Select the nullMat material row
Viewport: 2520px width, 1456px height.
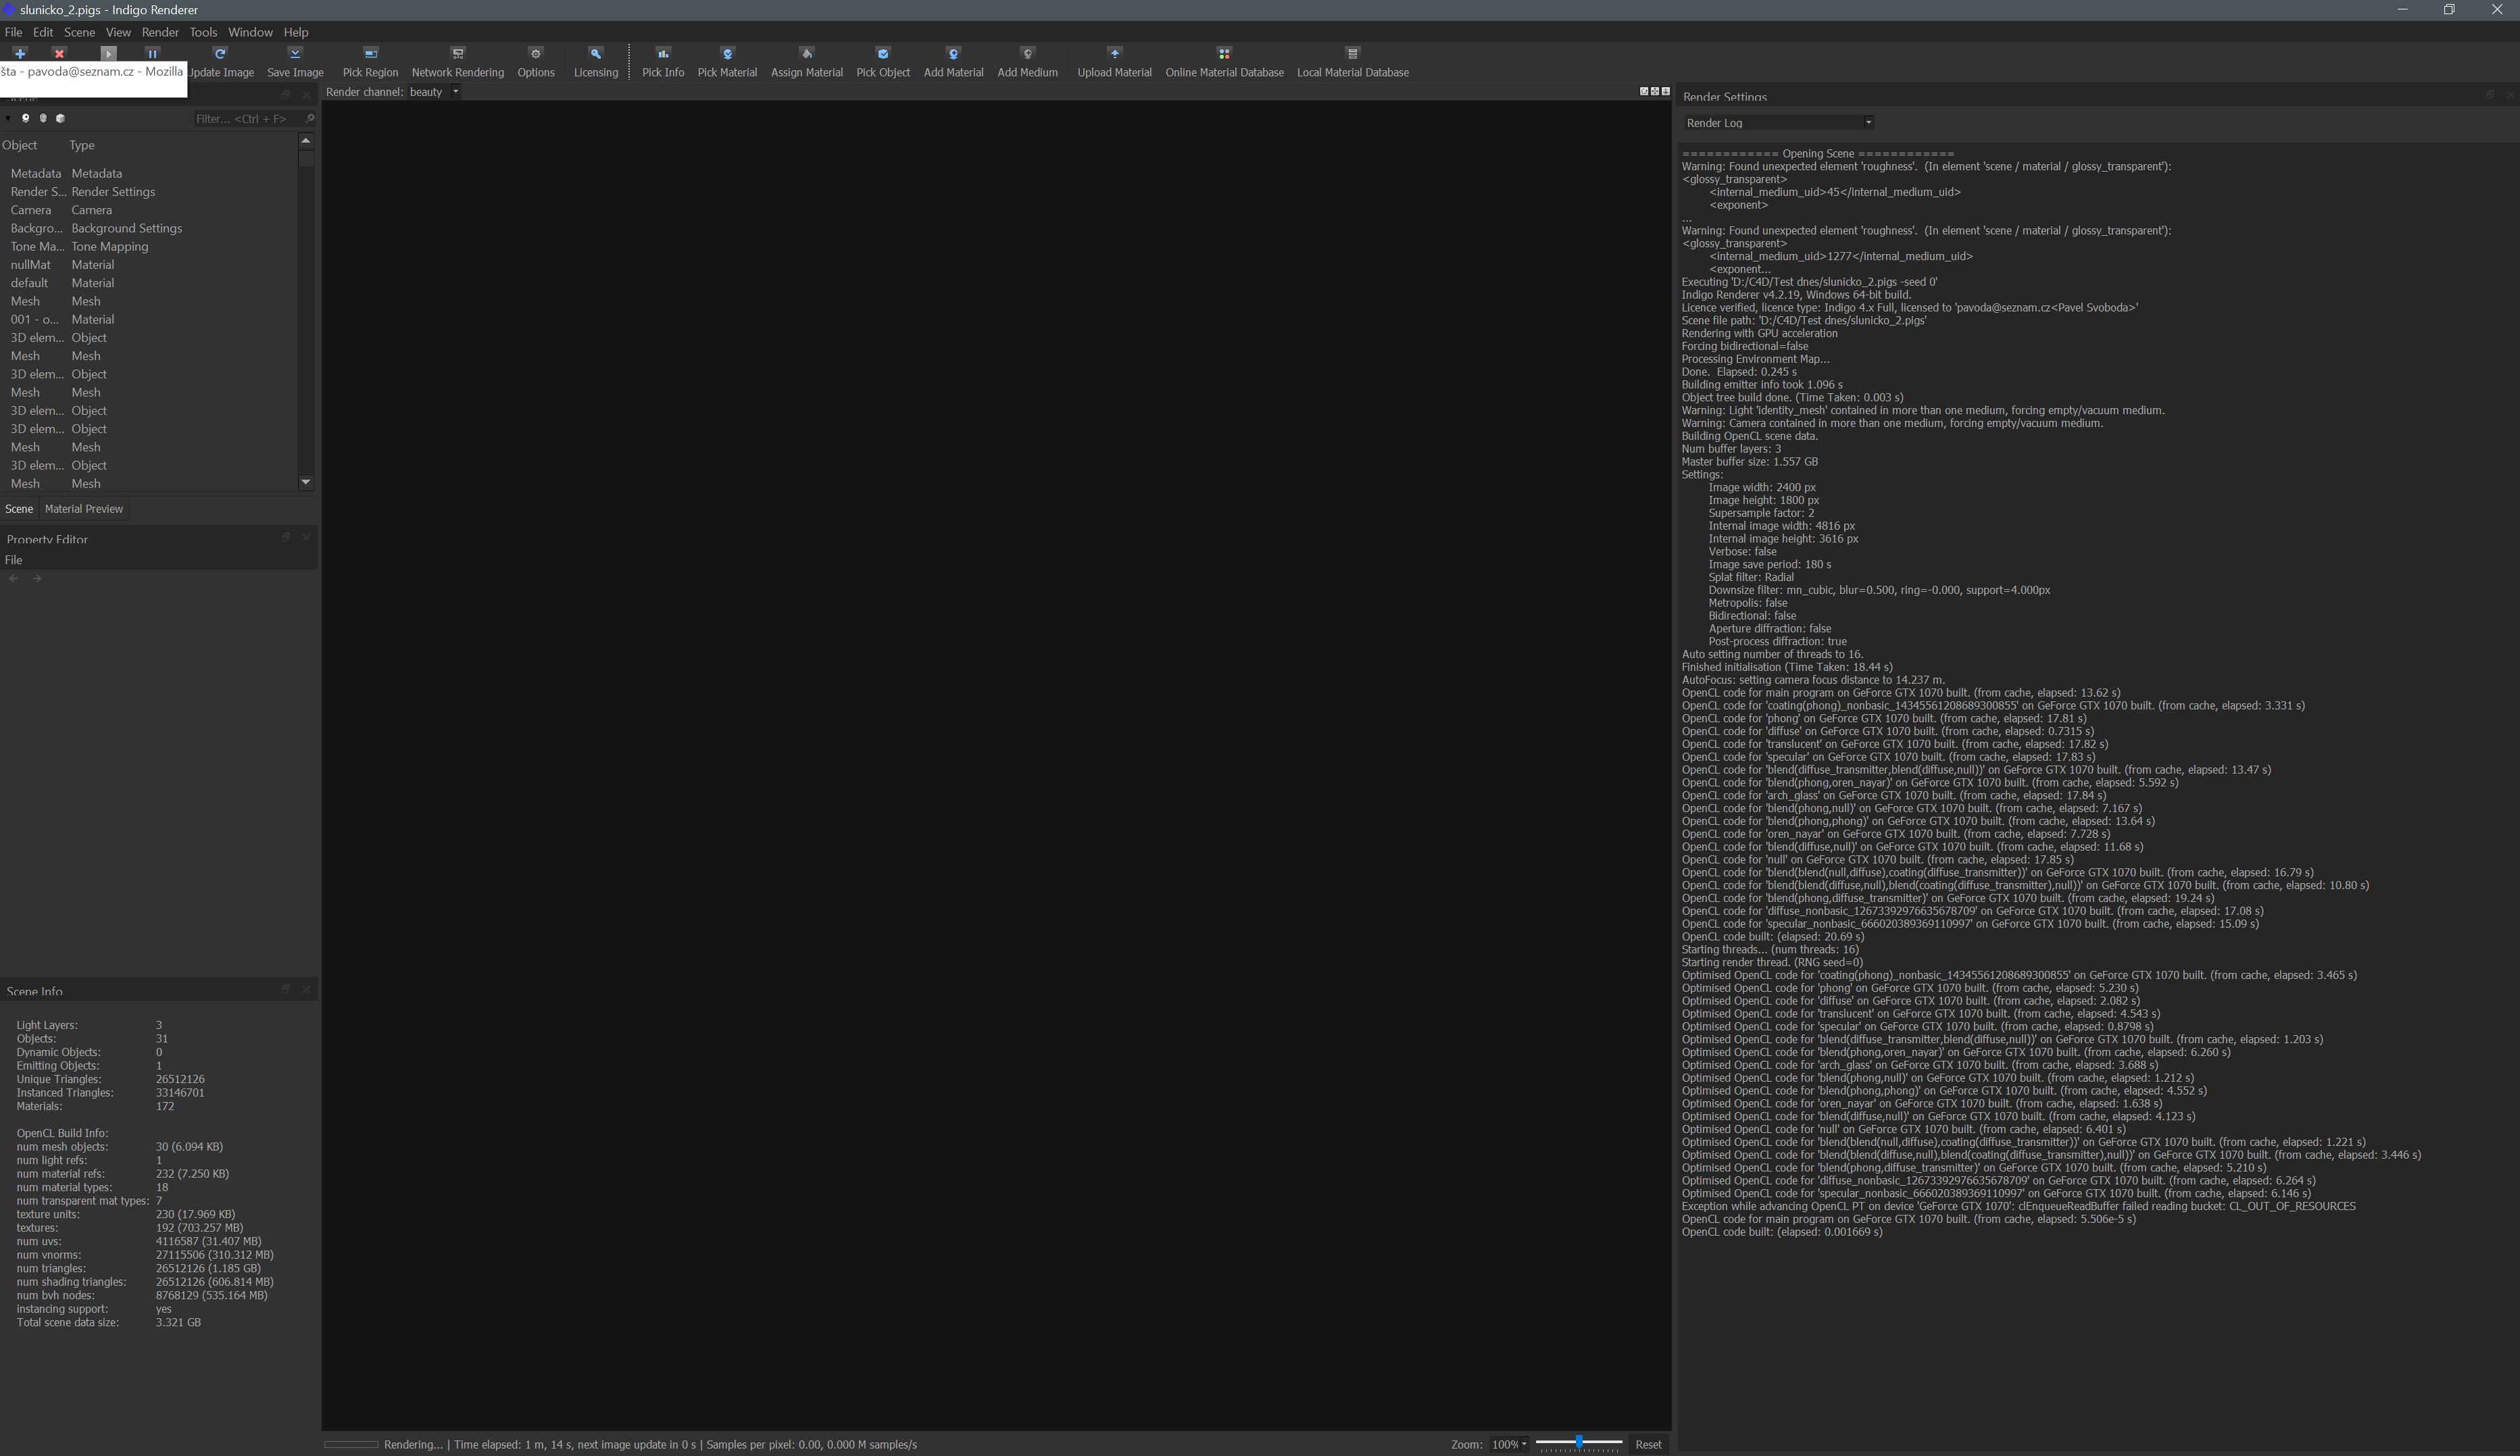click(x=150, y=265)
